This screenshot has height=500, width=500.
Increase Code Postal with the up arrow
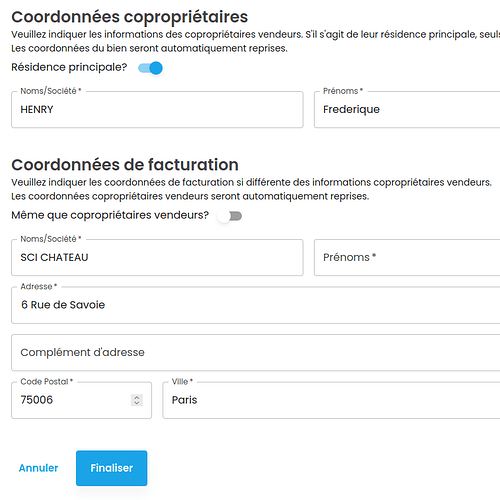[137, 397]
